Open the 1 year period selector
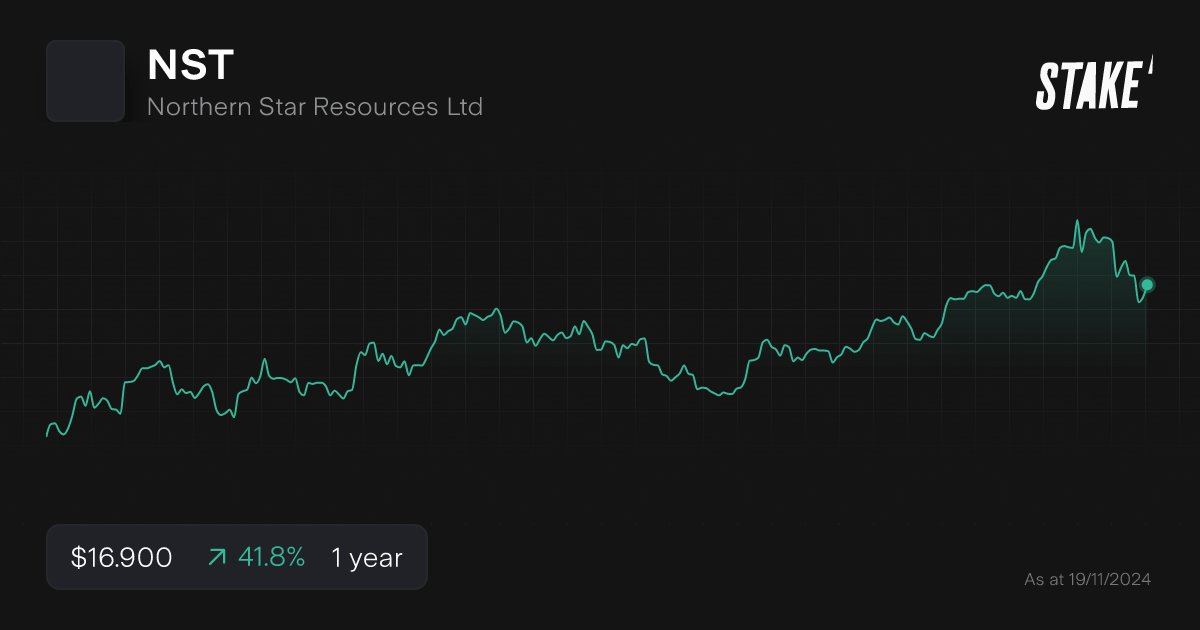This screenshot has width=1200, height=630. [366, 557]
